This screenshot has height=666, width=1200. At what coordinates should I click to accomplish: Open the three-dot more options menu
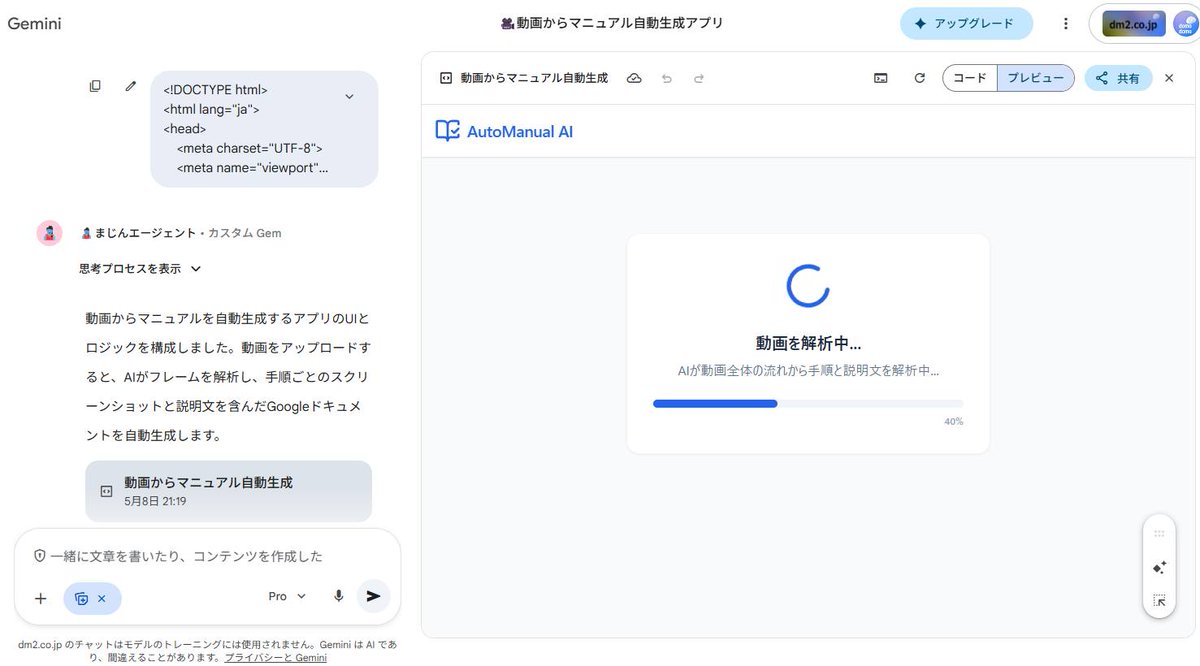coord(1066,23)
